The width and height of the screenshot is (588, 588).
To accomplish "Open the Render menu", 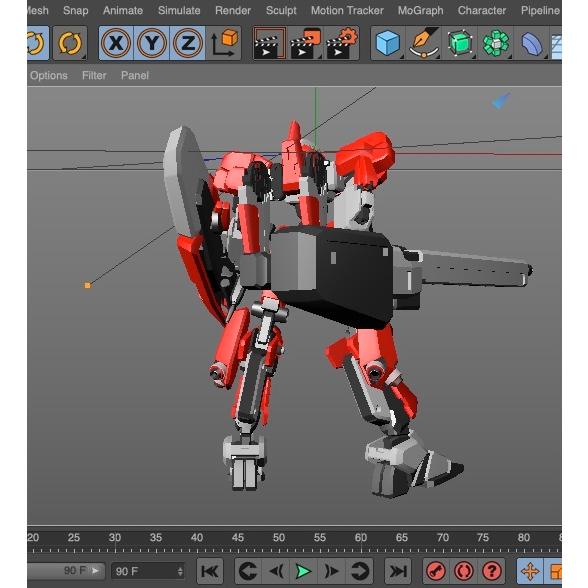I will (232, 10).
